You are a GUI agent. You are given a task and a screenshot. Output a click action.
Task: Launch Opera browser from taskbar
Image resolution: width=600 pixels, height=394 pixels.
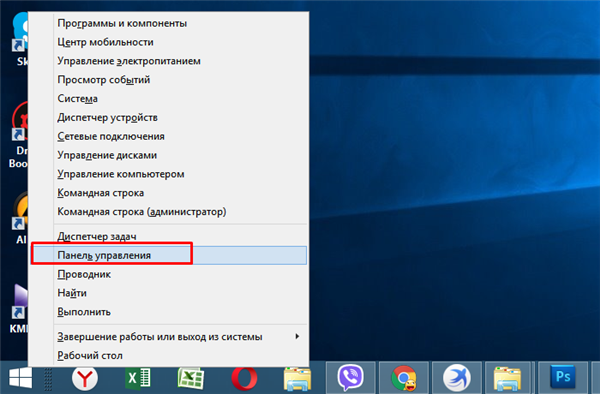[244, 378]
